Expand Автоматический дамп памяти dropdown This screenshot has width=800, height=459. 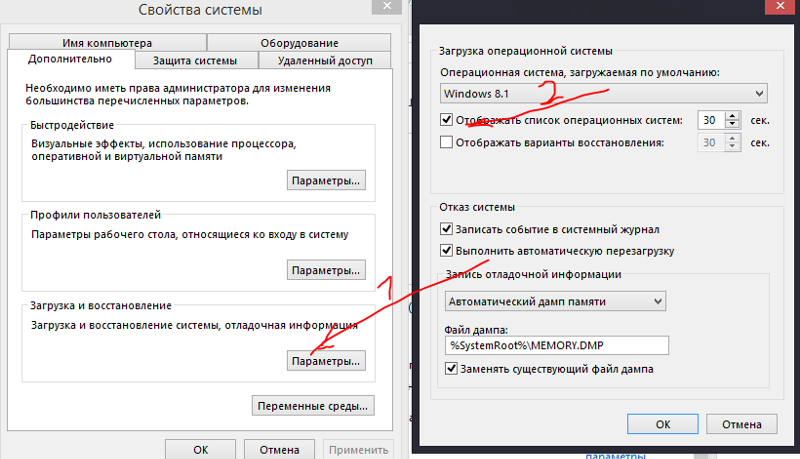coord(555,301)
